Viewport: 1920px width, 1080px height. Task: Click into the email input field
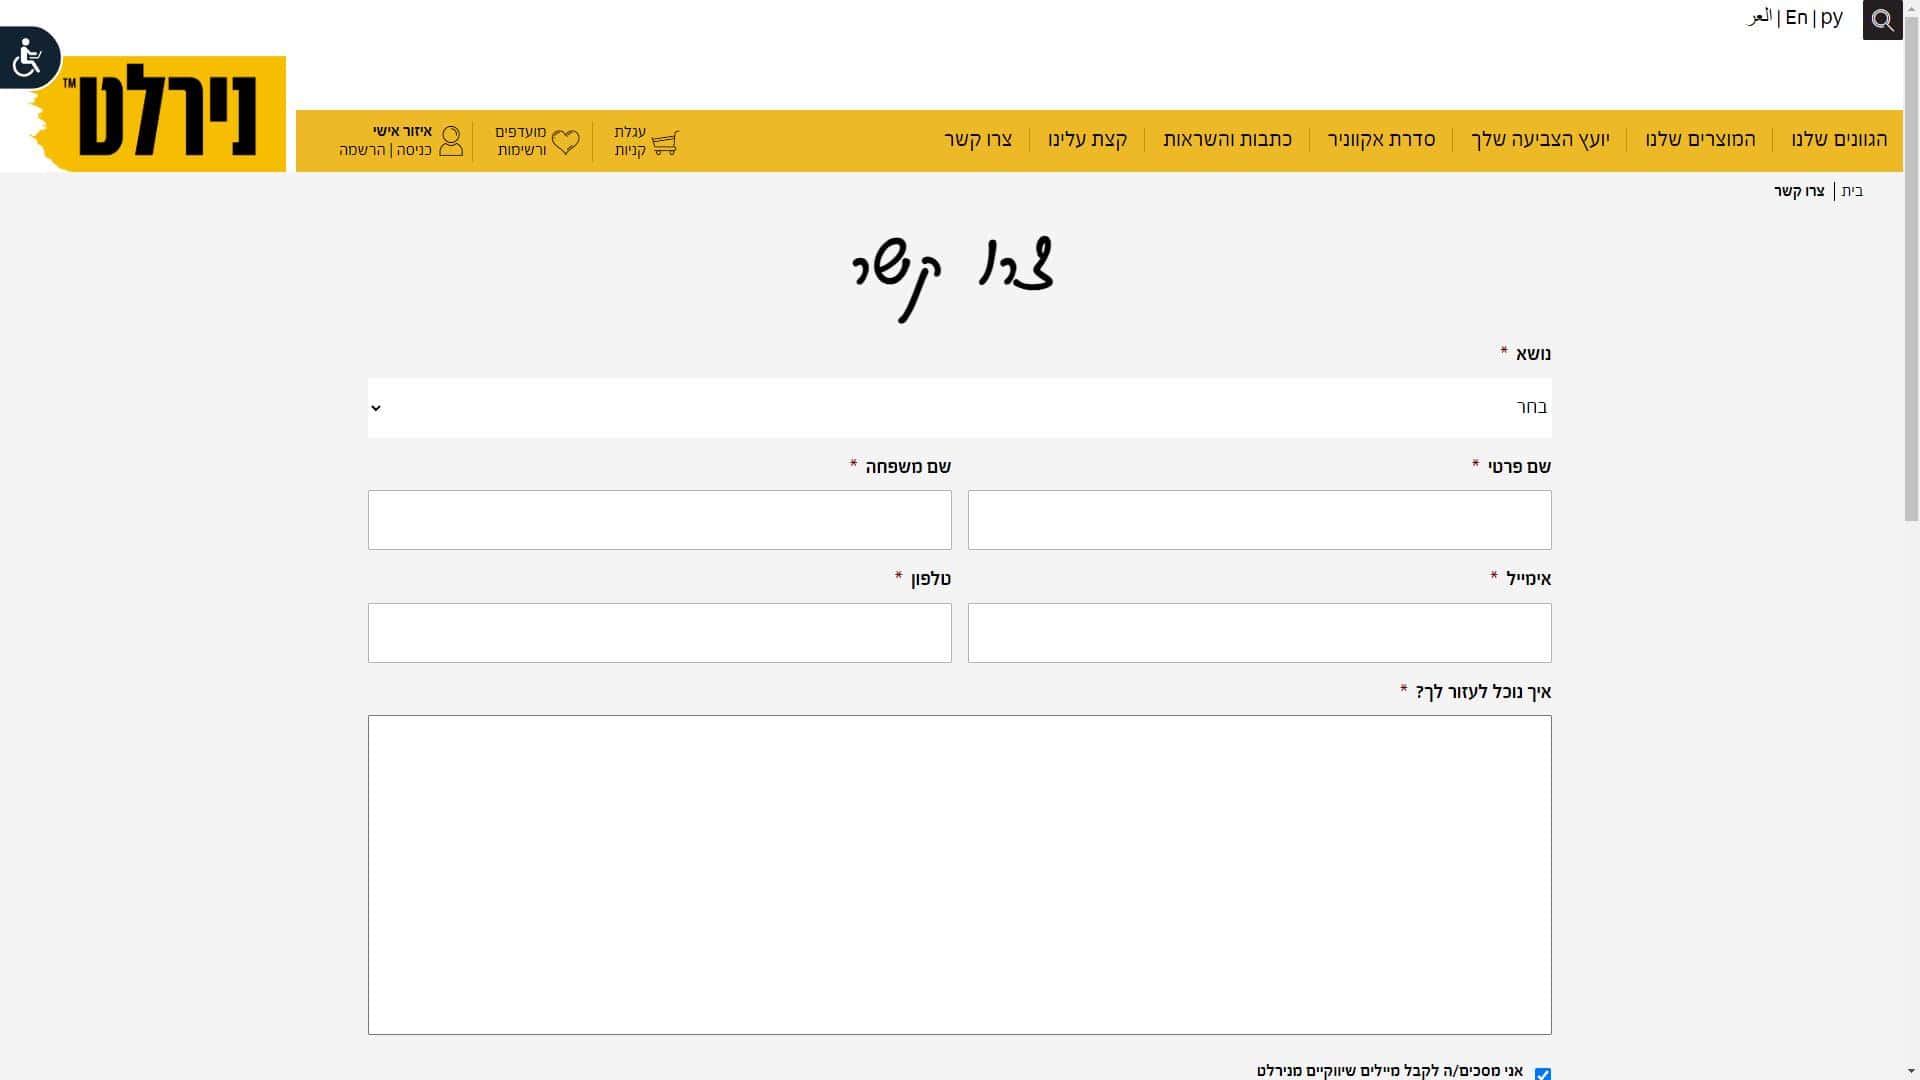(x=1259, y=633)
